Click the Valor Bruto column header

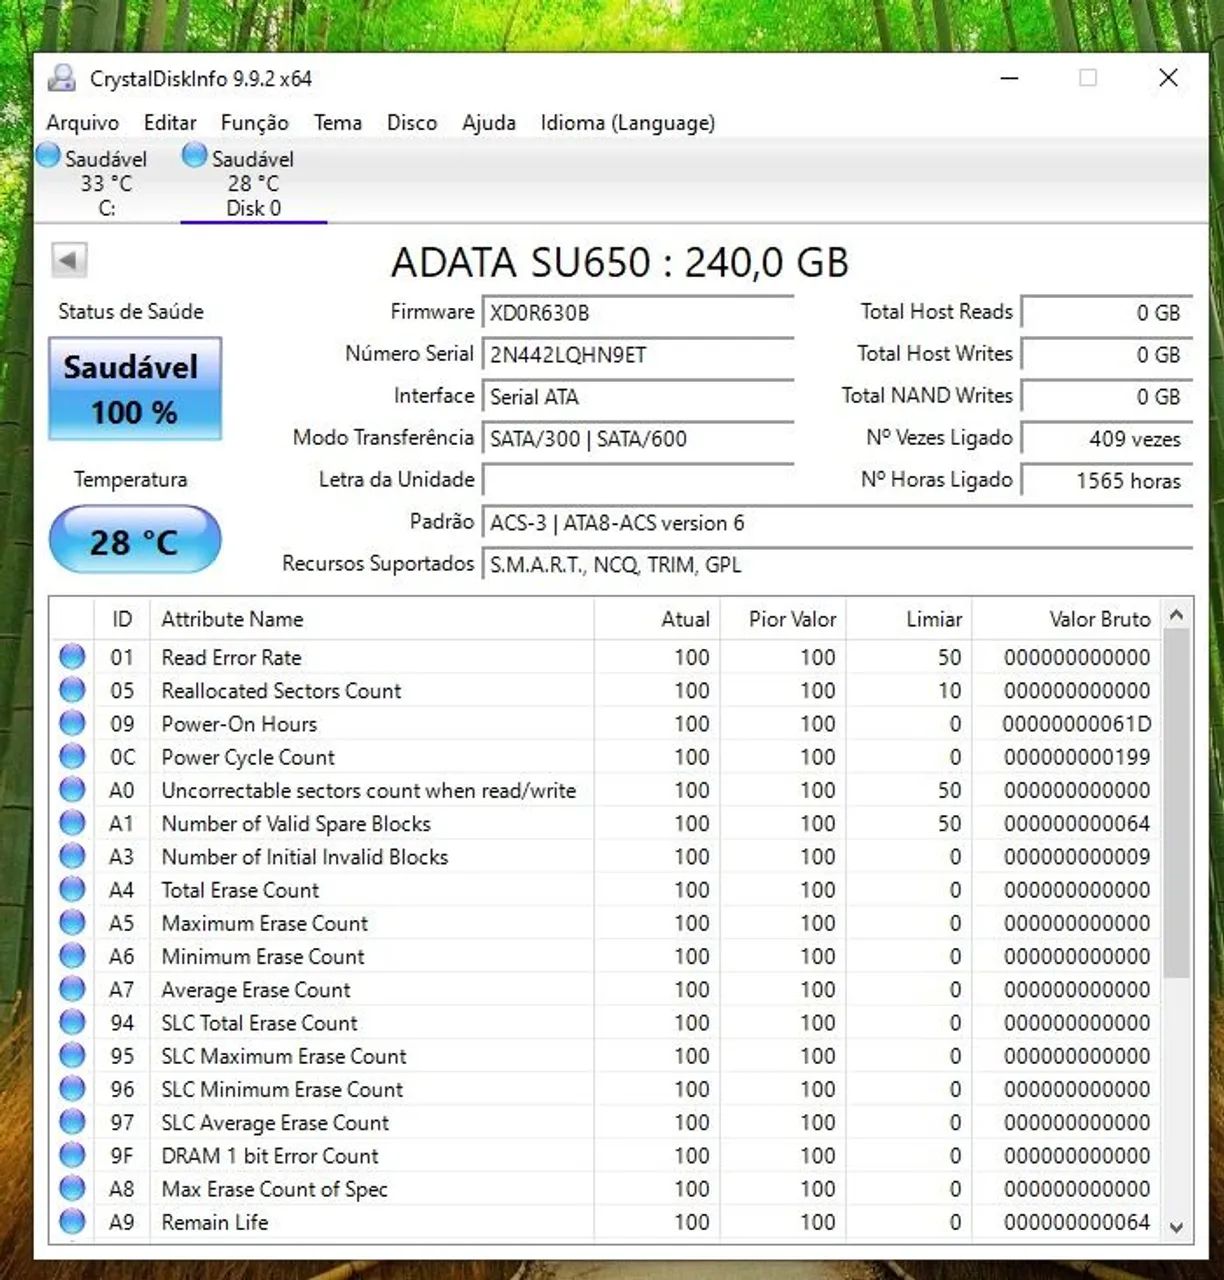(1067, 619)
